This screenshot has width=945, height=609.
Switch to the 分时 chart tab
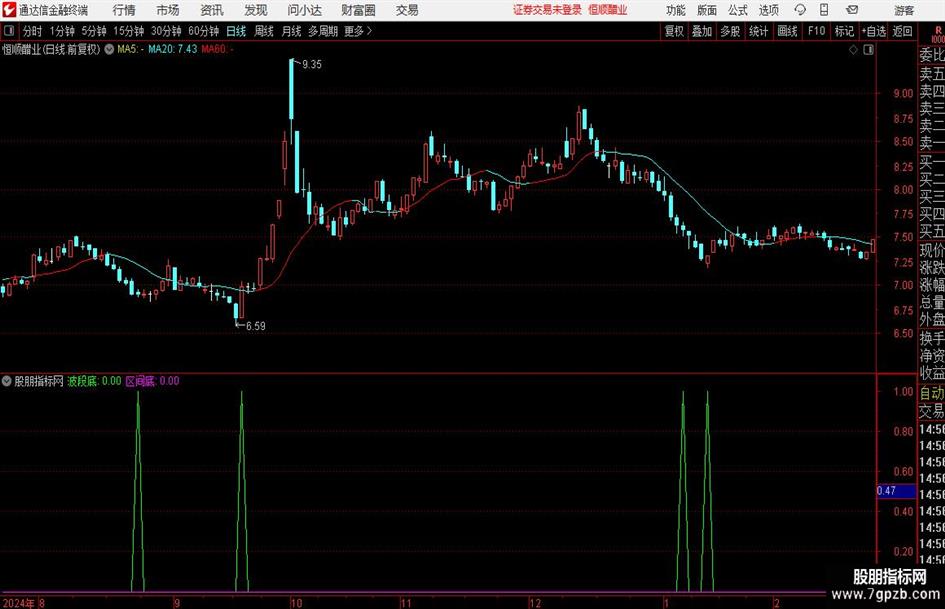click(x=32, y=31)
